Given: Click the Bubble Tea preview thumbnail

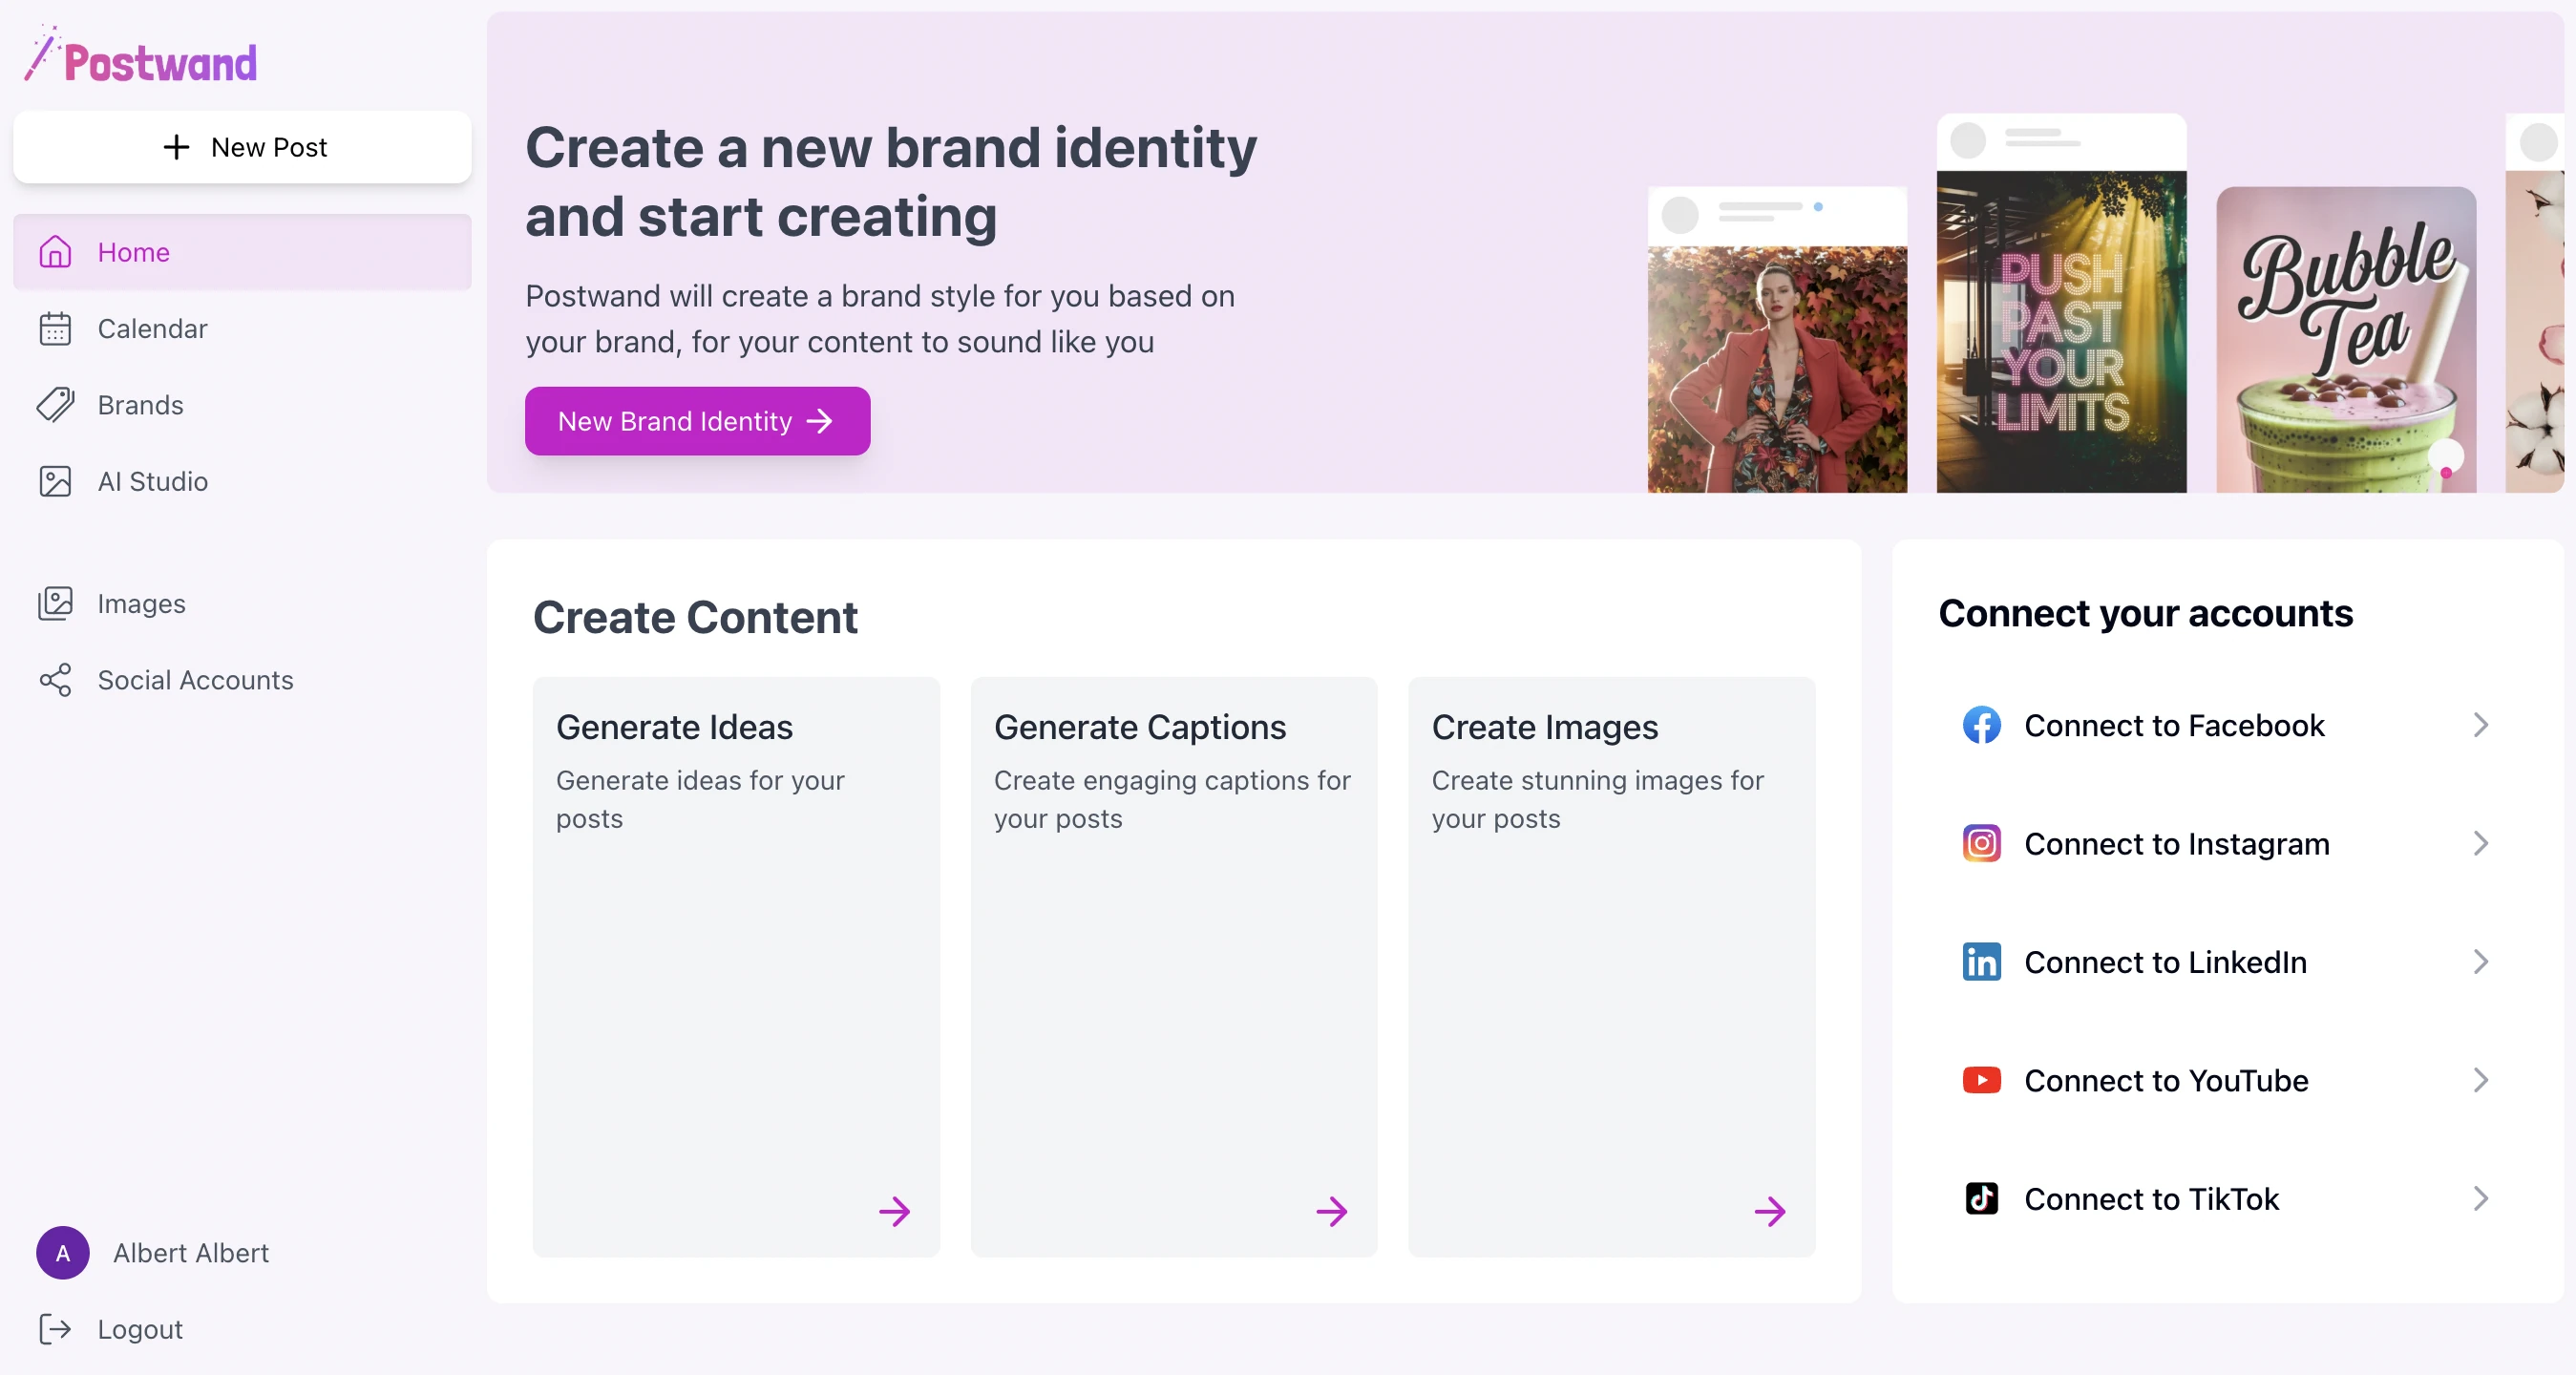Looking at the screenshot, I should point(2345,340).
